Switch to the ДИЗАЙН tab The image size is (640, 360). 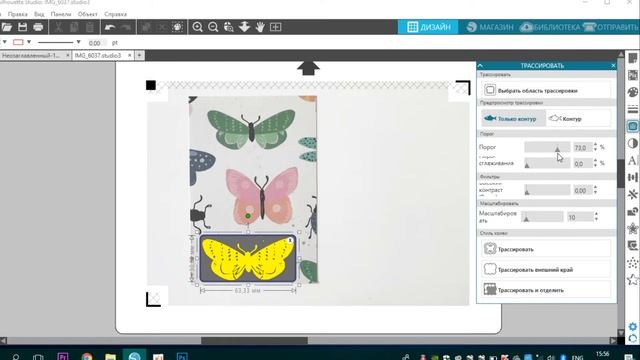[x=428, y=27]
